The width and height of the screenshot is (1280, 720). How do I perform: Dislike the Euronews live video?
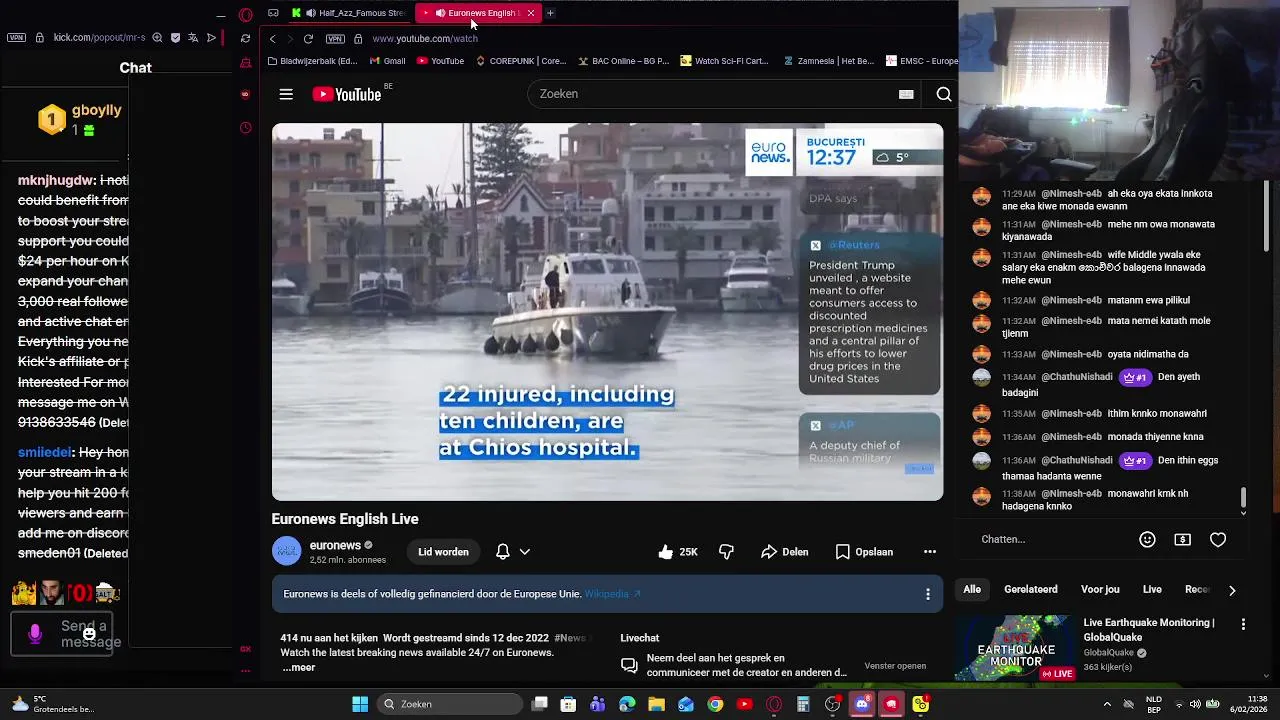point(727,552)
